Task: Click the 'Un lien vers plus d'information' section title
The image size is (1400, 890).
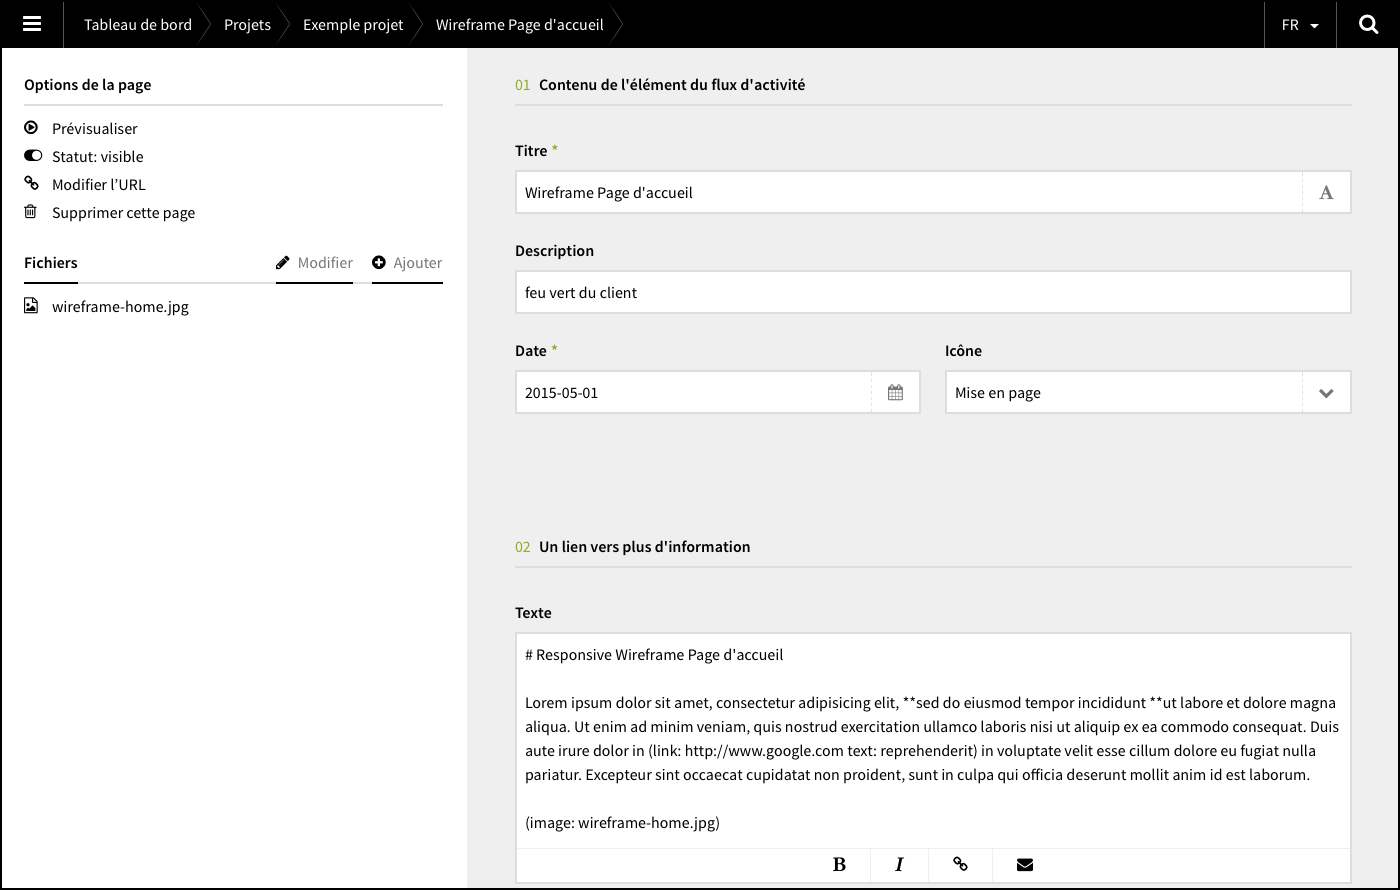Action: (x=644, y=547)
